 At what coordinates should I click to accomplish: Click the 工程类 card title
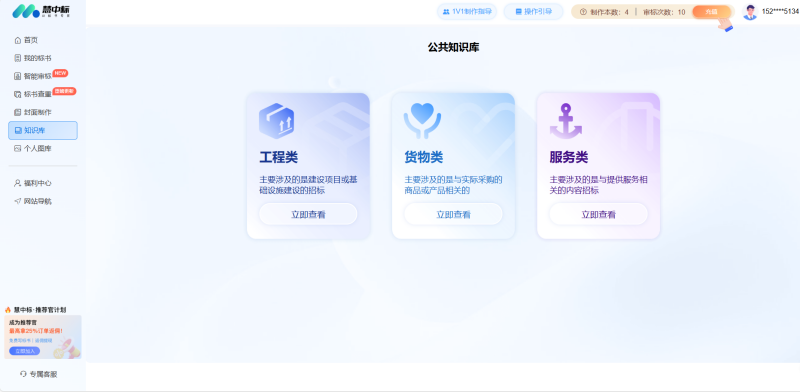279,157
